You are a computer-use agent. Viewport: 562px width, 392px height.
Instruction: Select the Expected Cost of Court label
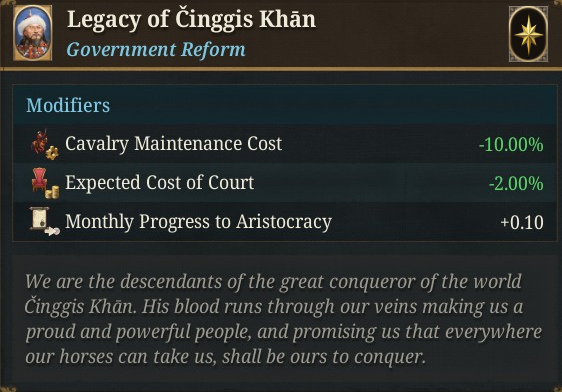coord(159,182)
